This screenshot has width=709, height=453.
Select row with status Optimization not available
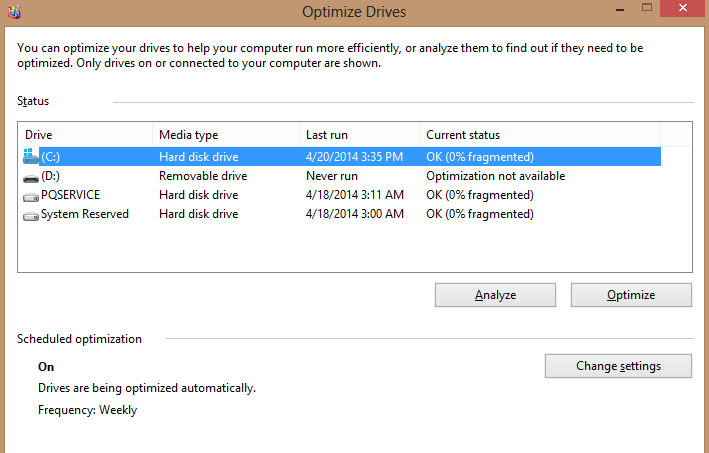click(x=341, y=176)
